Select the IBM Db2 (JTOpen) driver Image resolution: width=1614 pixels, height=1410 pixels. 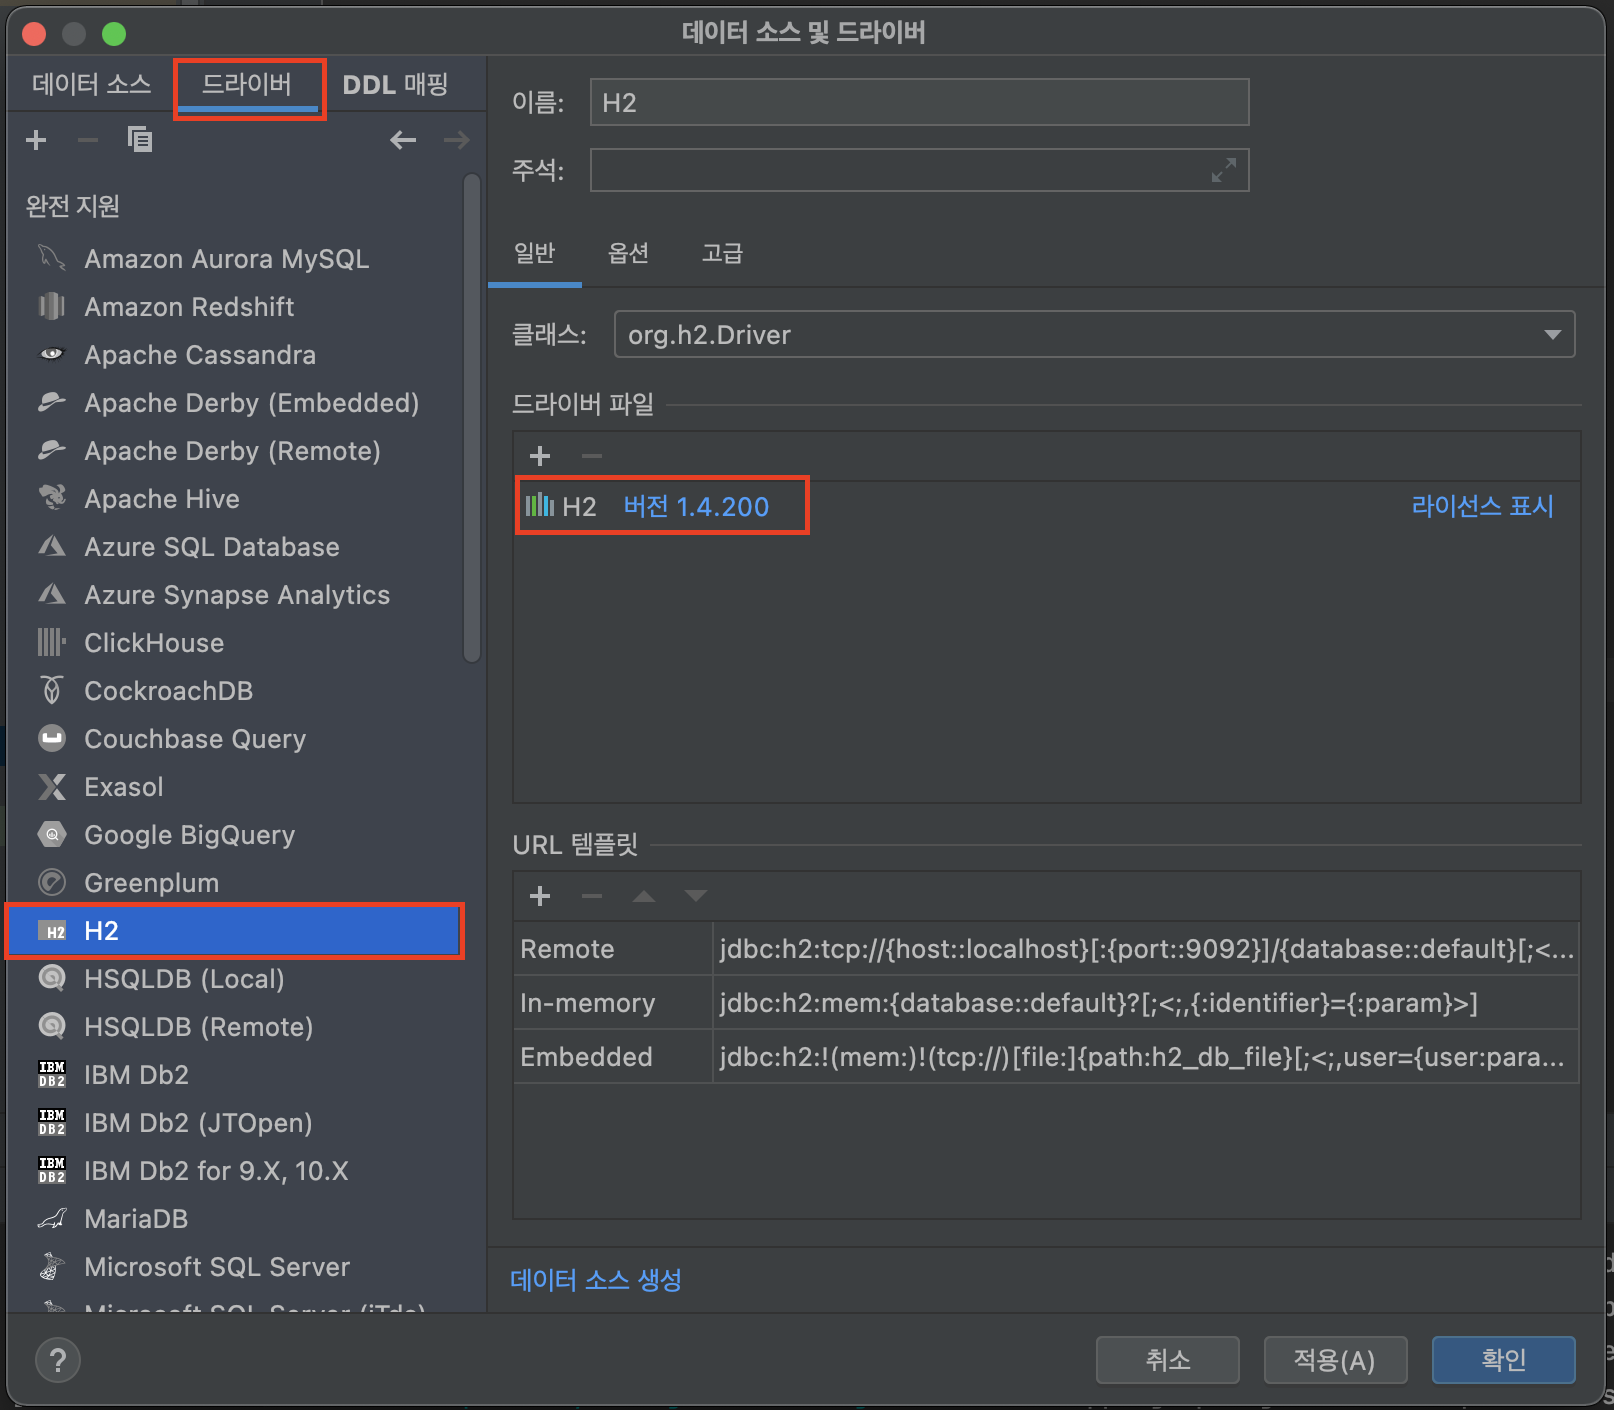point(234,1122)
